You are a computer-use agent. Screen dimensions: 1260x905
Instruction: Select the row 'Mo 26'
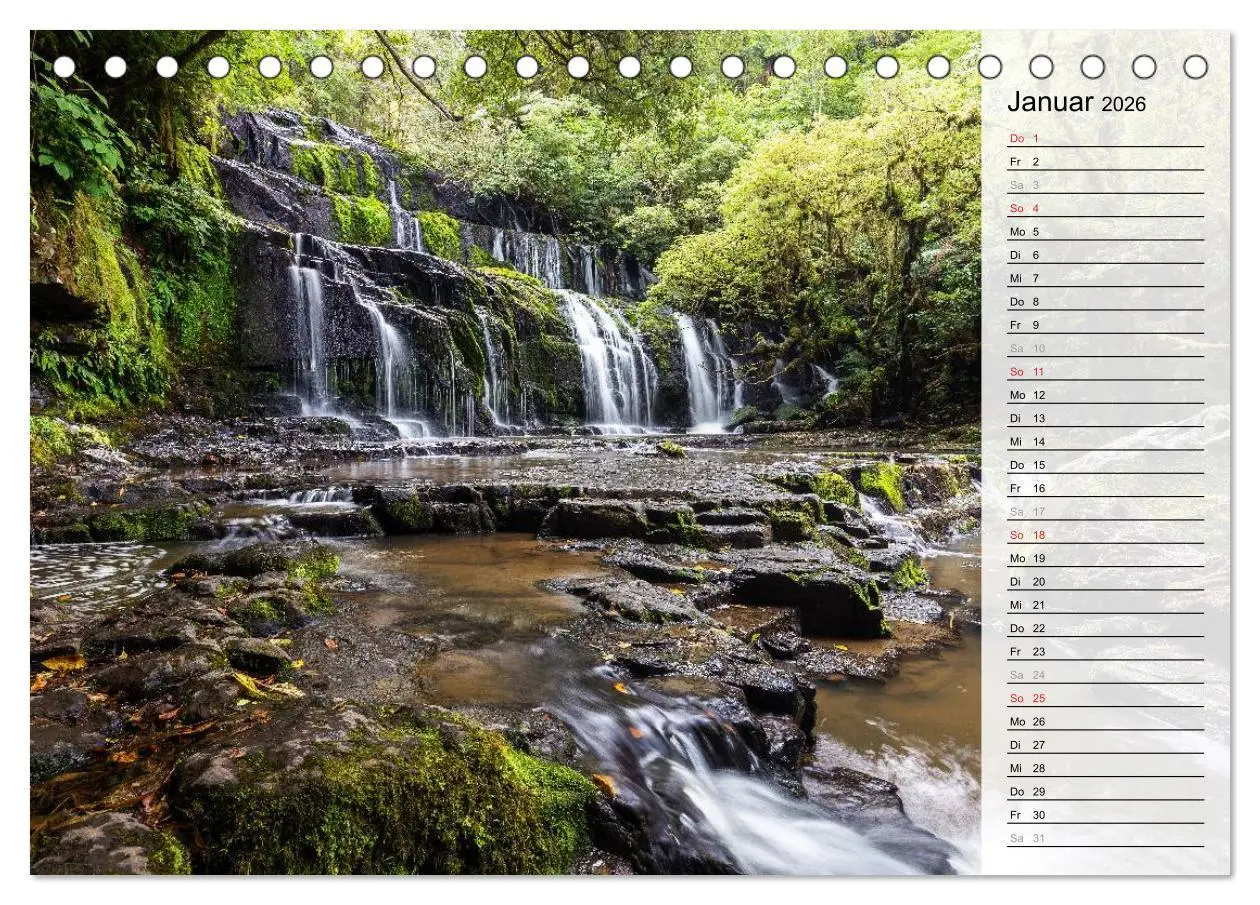coord(1105,721)
